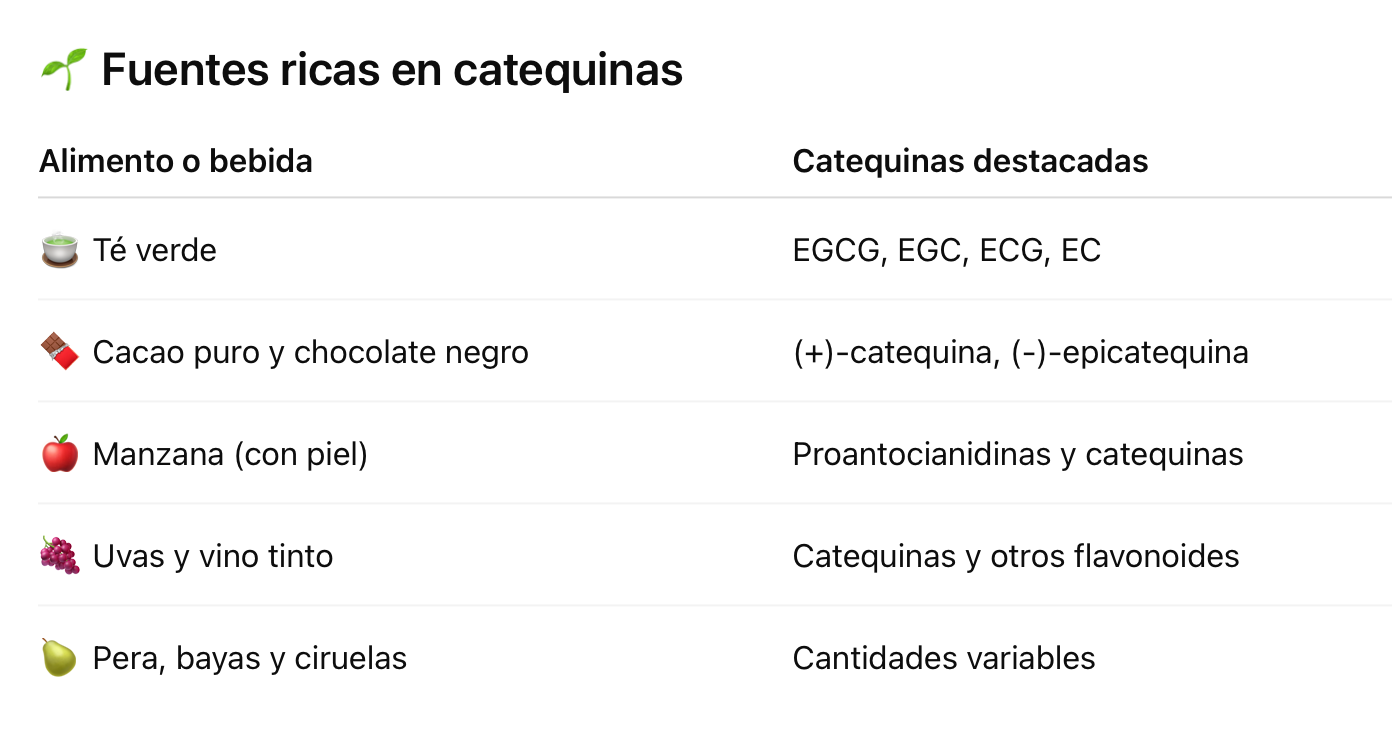Click the 'Té verde' cell text
The image size is (1392, 754).
coord(155,250)
